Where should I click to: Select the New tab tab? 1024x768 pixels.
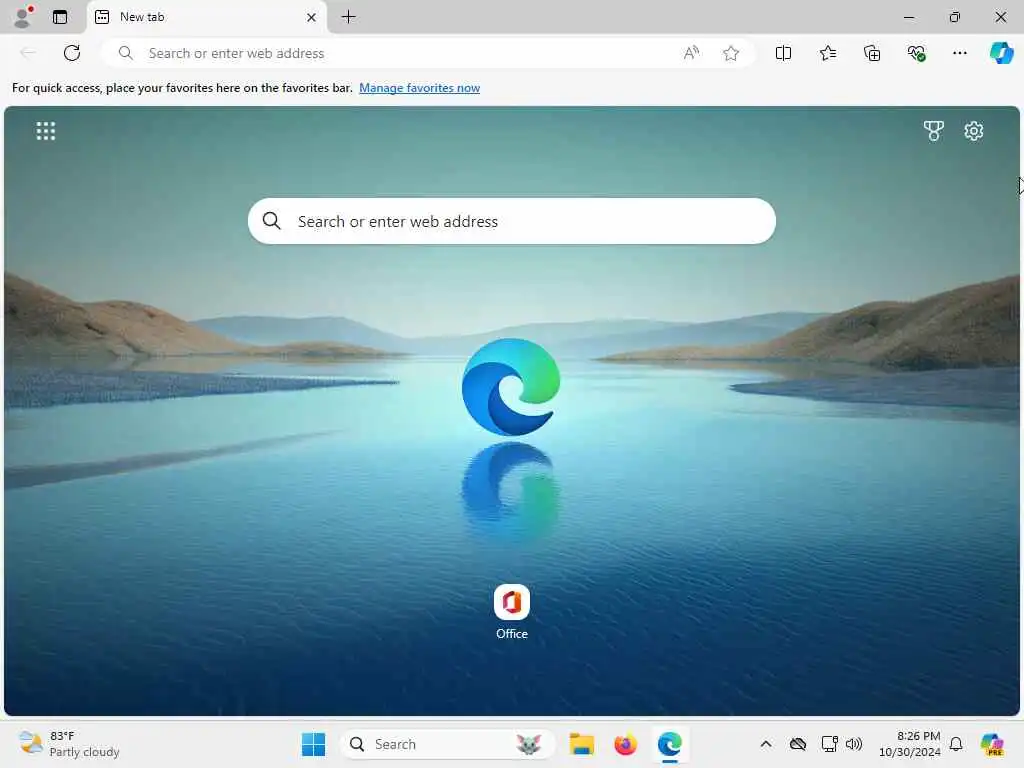point(206,17)
